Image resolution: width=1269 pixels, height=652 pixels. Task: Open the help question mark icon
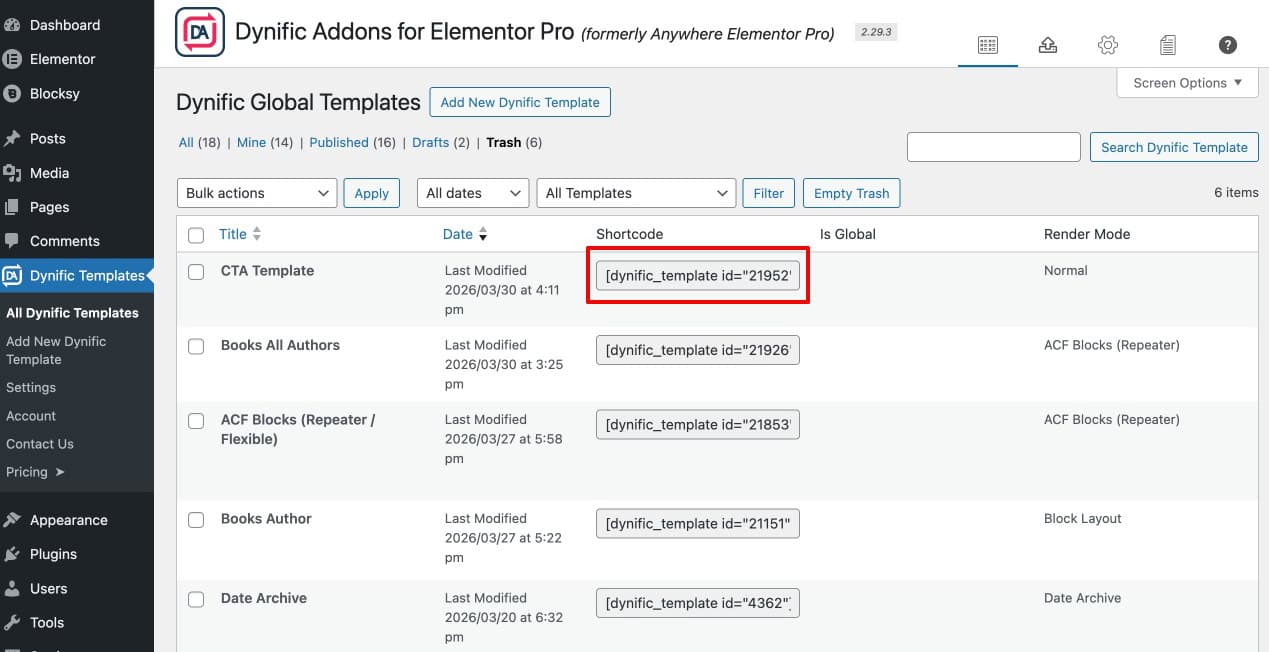[x=1228, y=45]
